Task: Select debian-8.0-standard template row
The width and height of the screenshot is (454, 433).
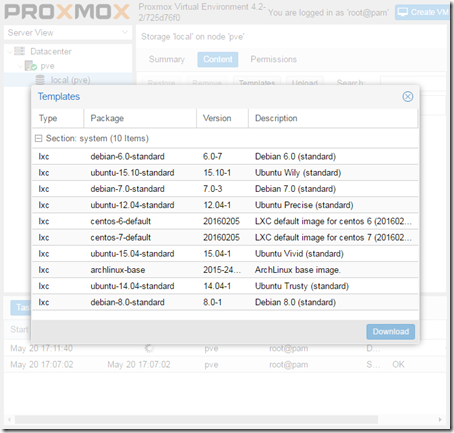Action: pyautogui.click(x=225, y=302)
